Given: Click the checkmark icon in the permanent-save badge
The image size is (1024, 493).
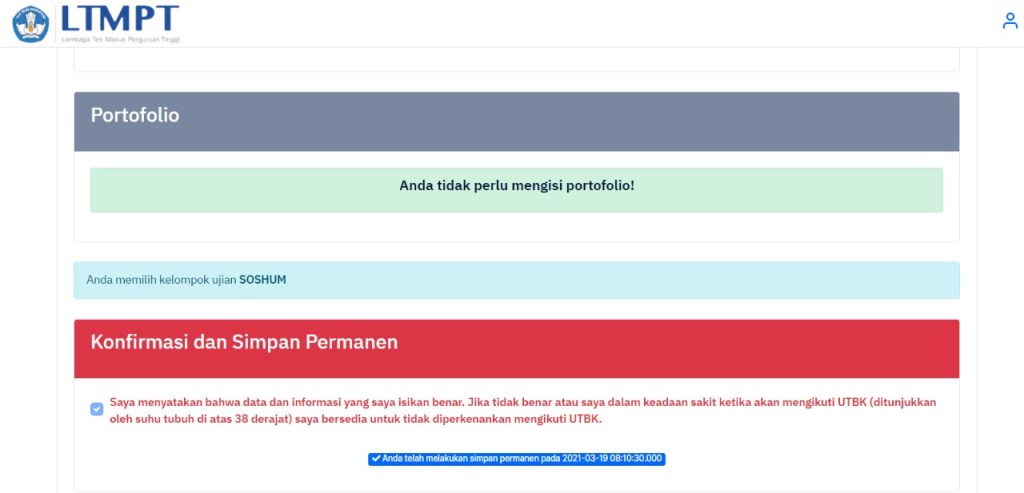Looking at the screenshot, I should click(x=376, y=459).
